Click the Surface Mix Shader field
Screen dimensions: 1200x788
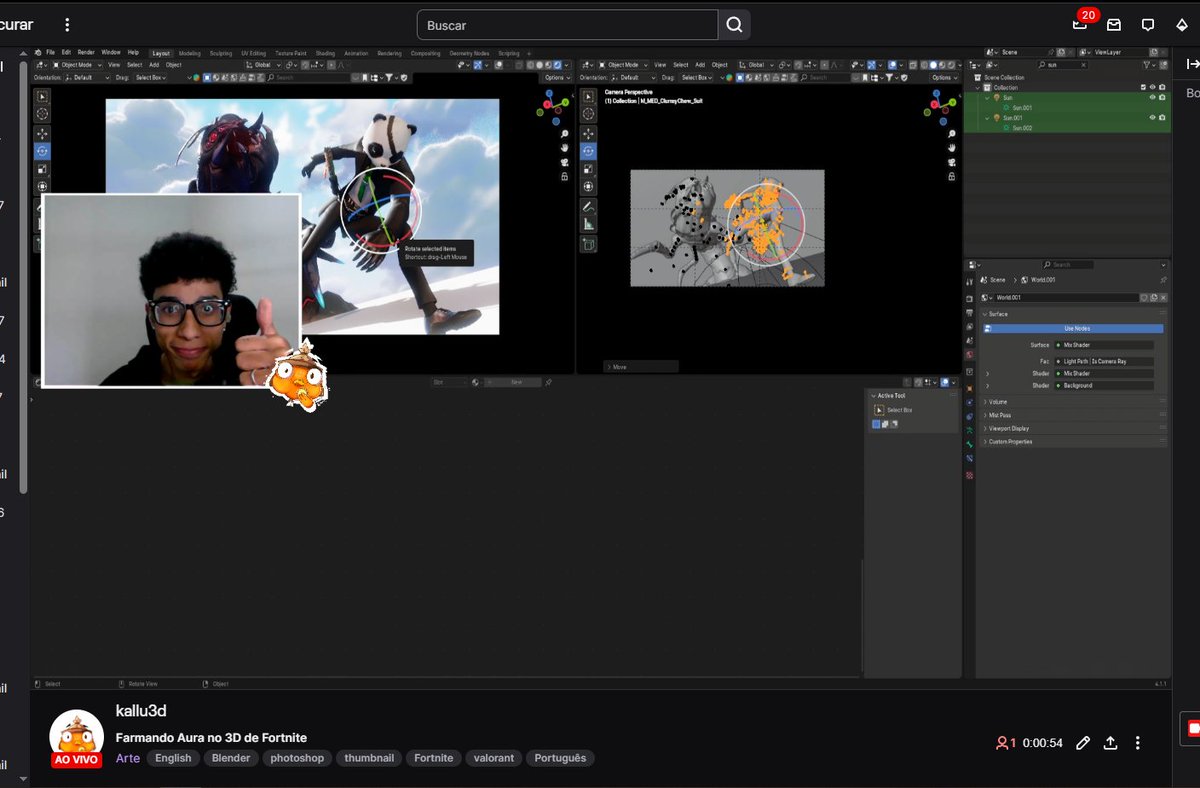(1104, 345)
